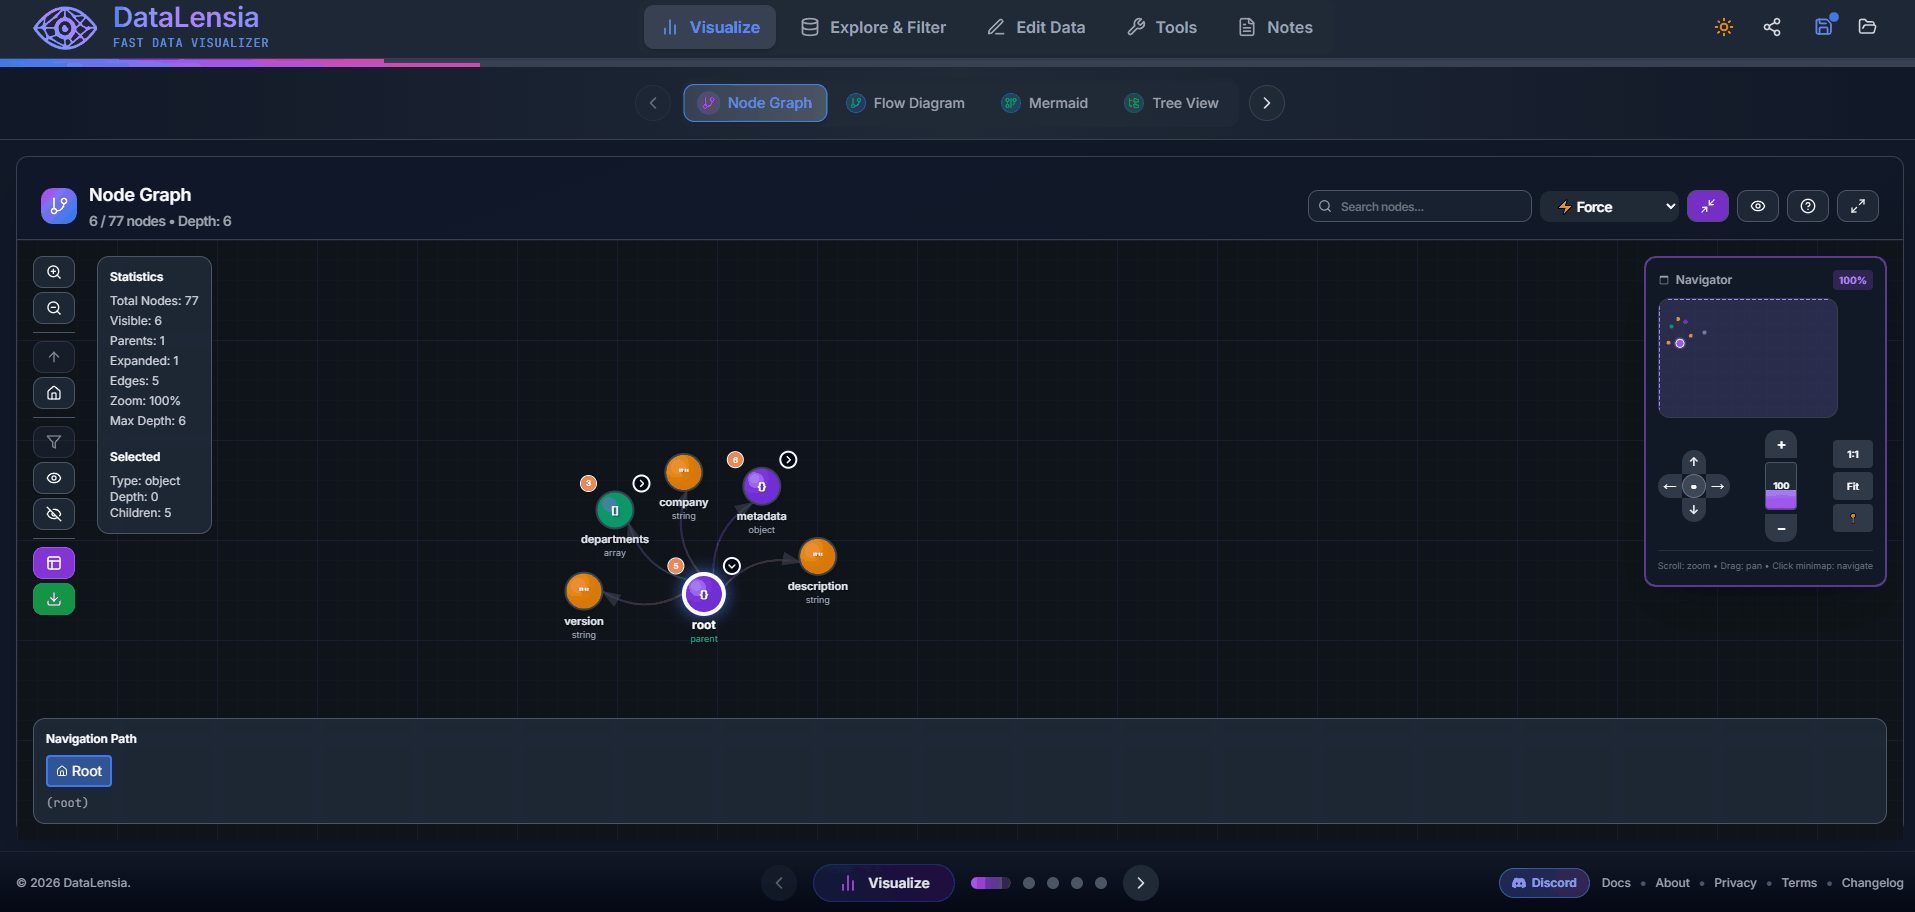
Task: Click the zoom out magnifier icon
Action: (54, 308)
